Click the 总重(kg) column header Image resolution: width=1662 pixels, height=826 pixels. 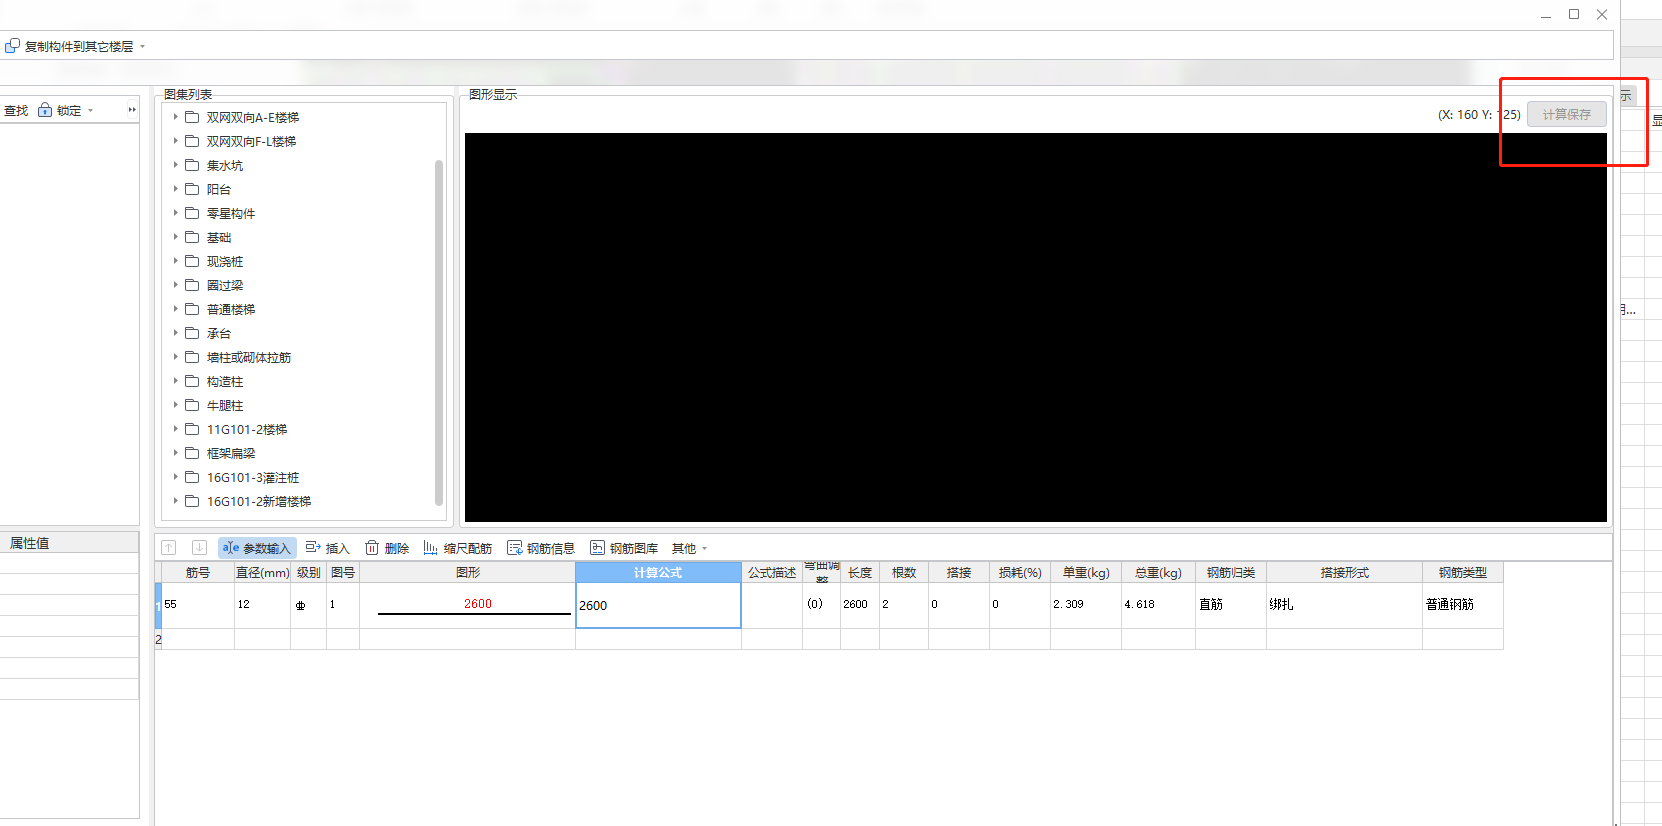1158,572
